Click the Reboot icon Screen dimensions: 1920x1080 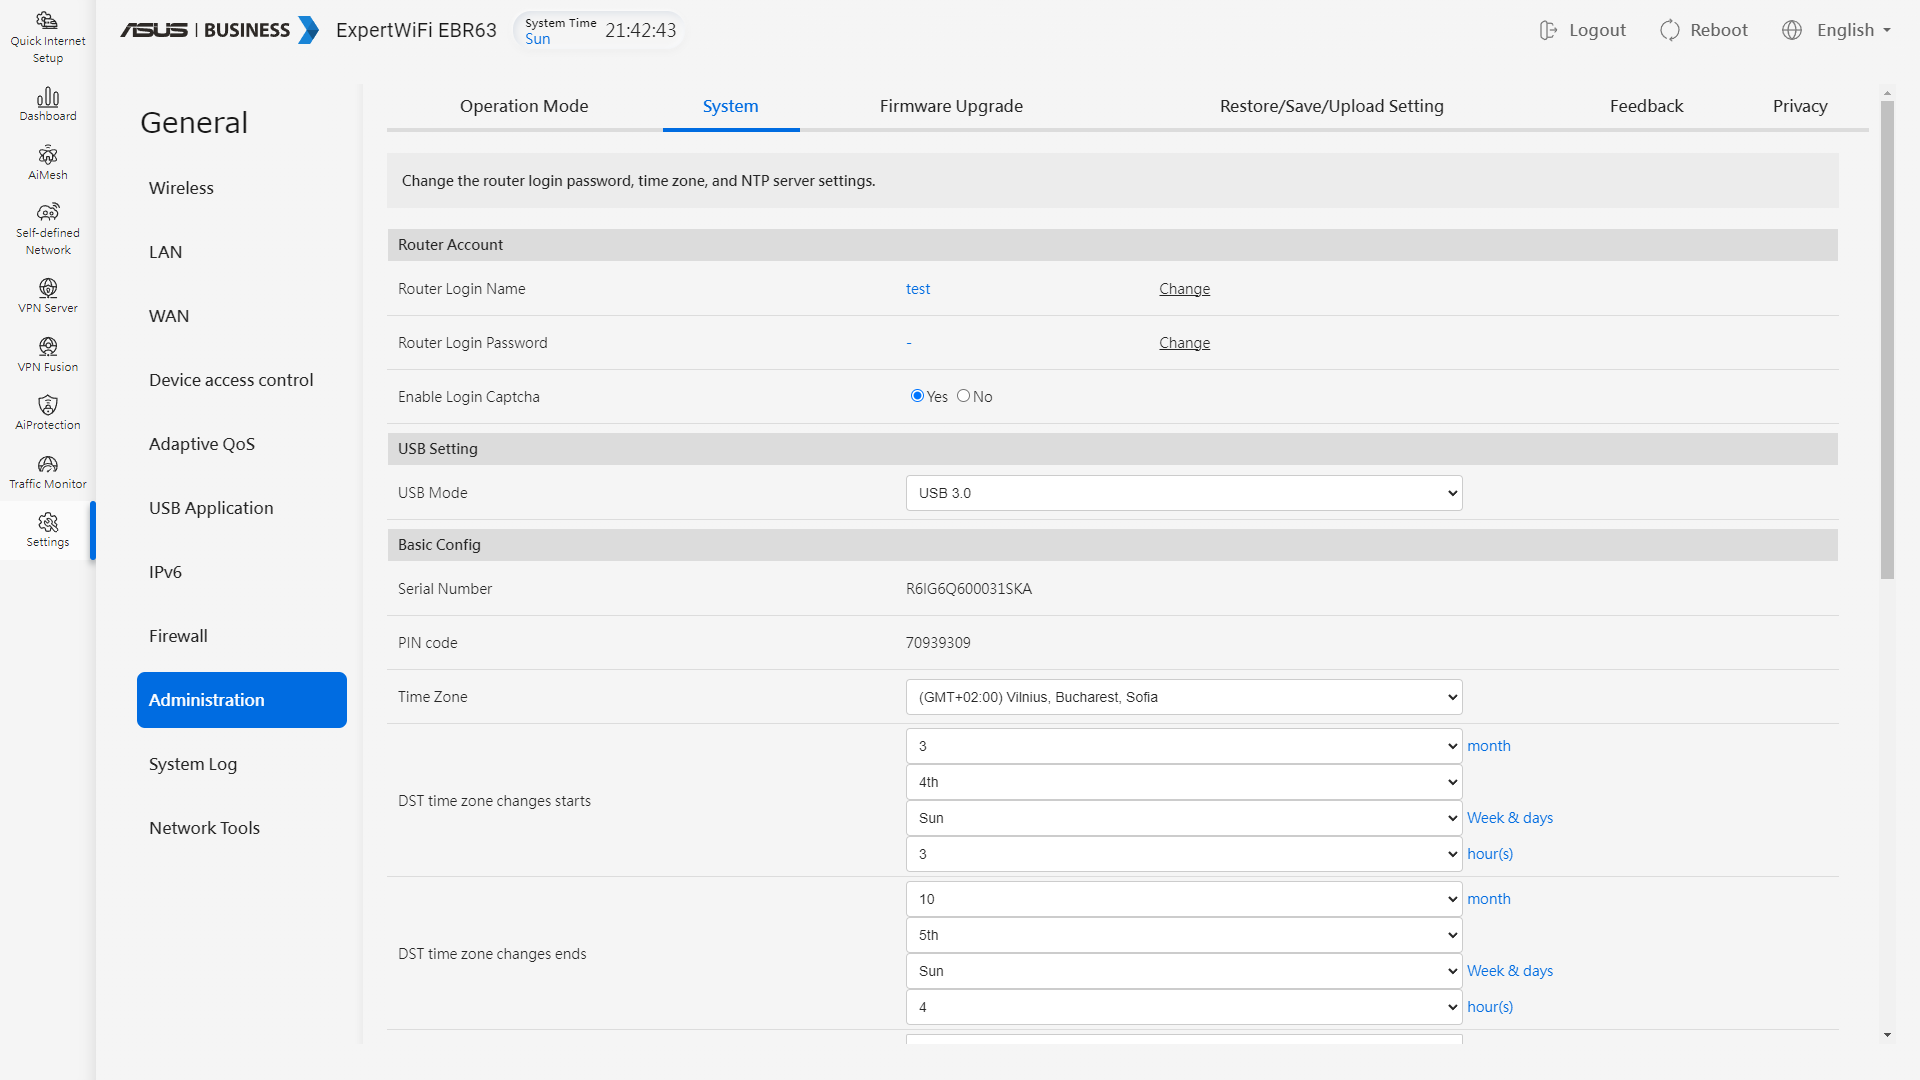(x=1669, y=30)
